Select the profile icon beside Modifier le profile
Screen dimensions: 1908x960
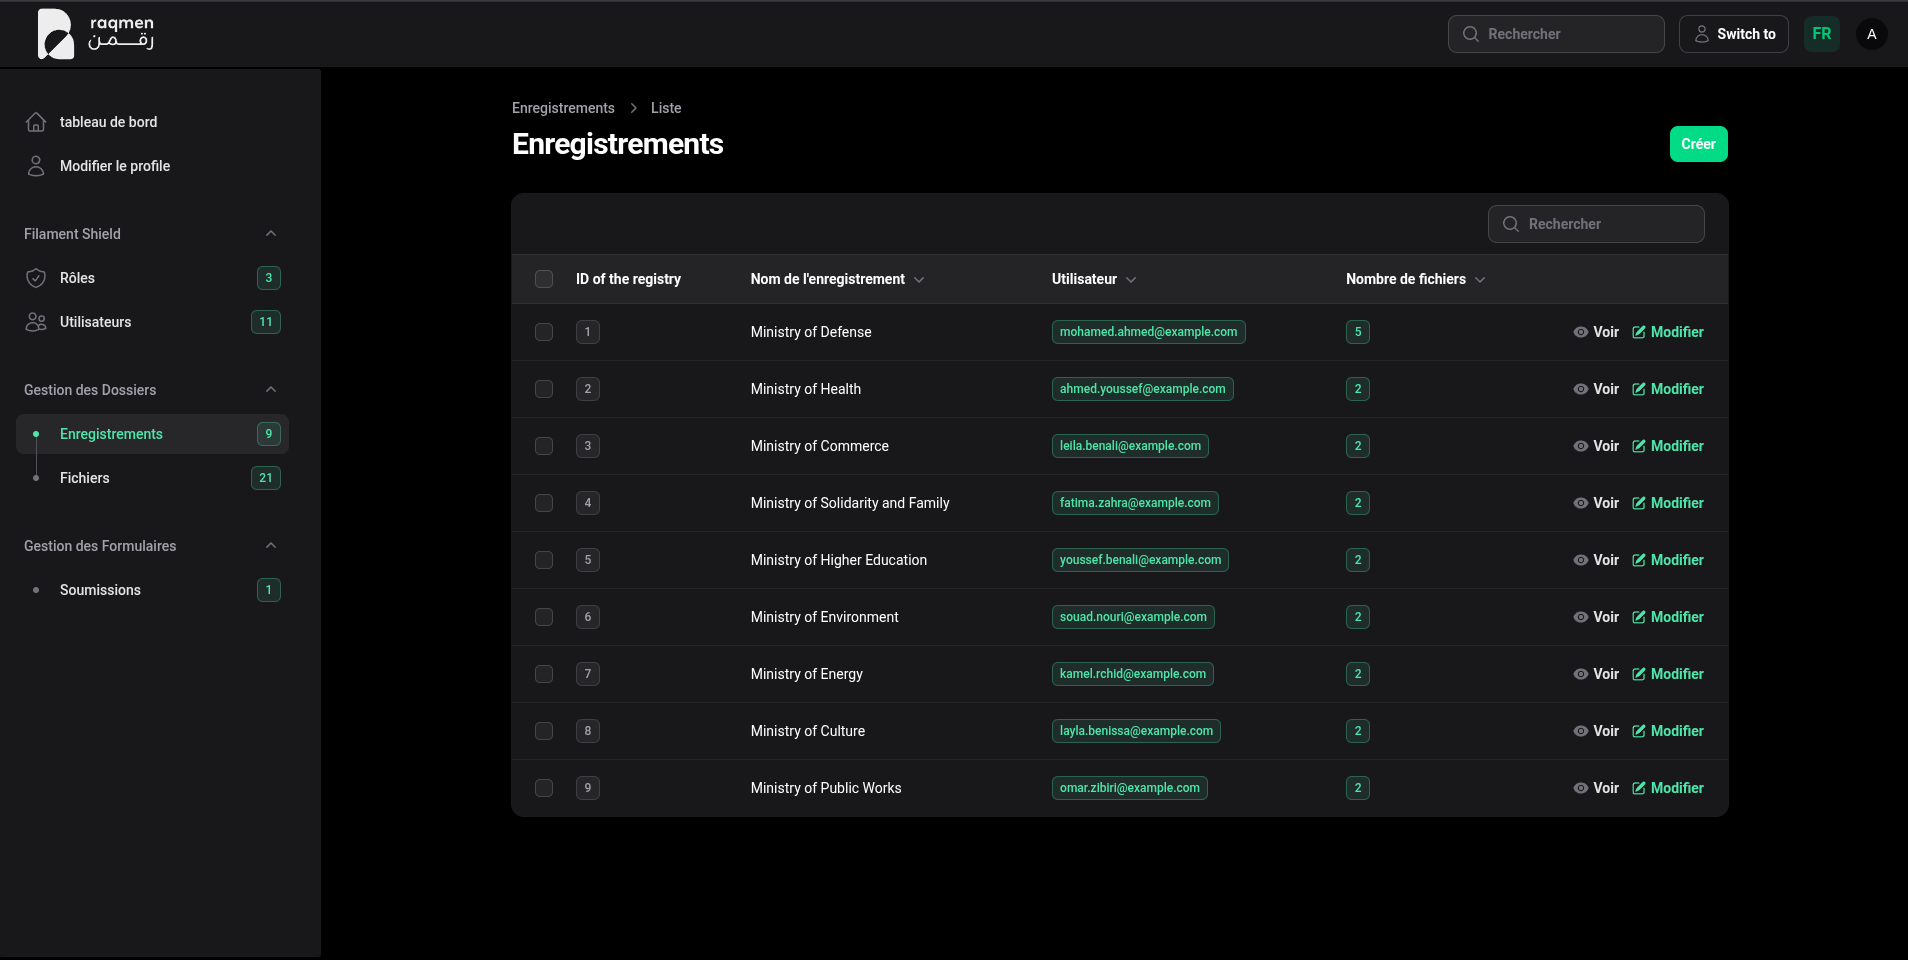coord(36,166)
